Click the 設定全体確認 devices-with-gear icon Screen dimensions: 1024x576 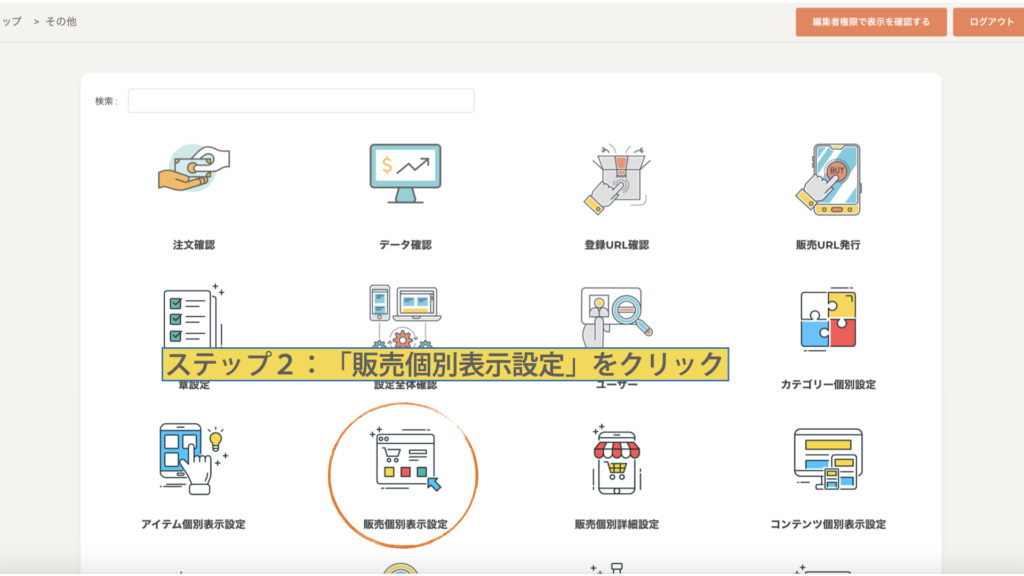pyautogui.click(x=404, y=316)
